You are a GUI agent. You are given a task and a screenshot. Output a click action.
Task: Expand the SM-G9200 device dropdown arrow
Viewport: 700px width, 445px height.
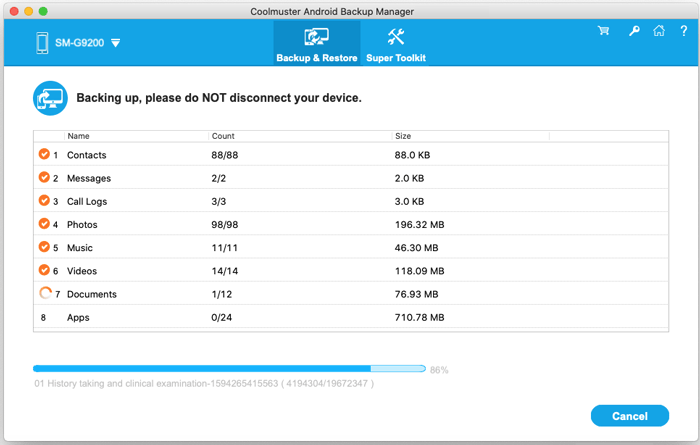(x=116, y=43)
